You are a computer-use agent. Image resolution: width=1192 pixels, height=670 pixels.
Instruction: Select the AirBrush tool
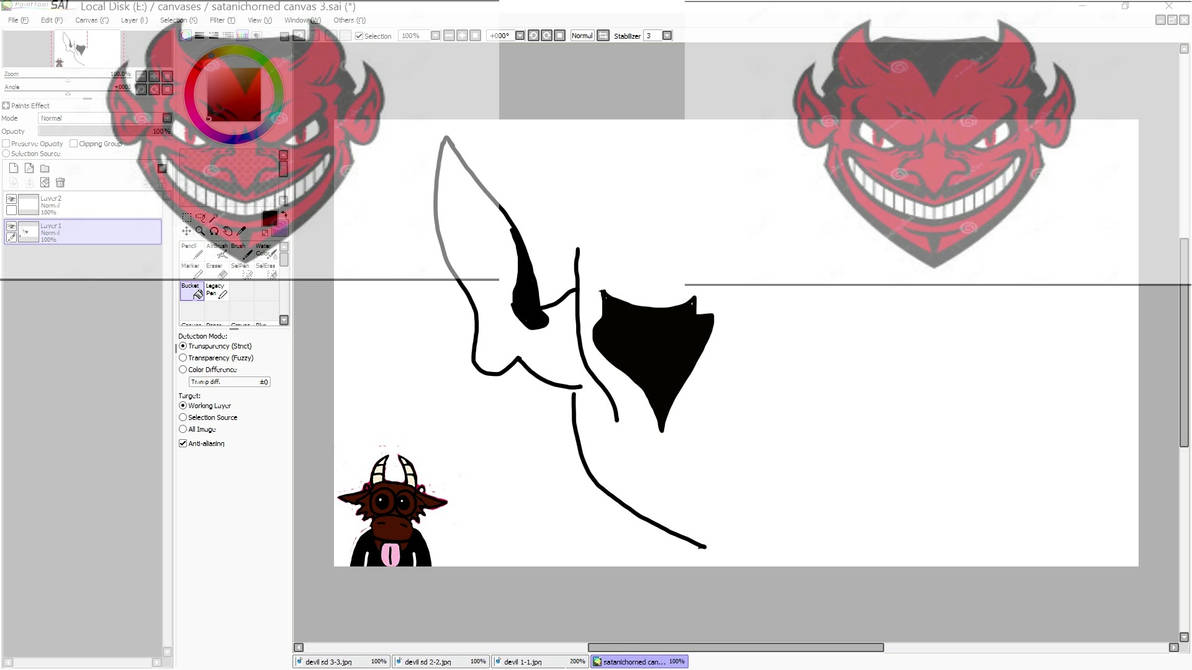[x=217, y=251]
